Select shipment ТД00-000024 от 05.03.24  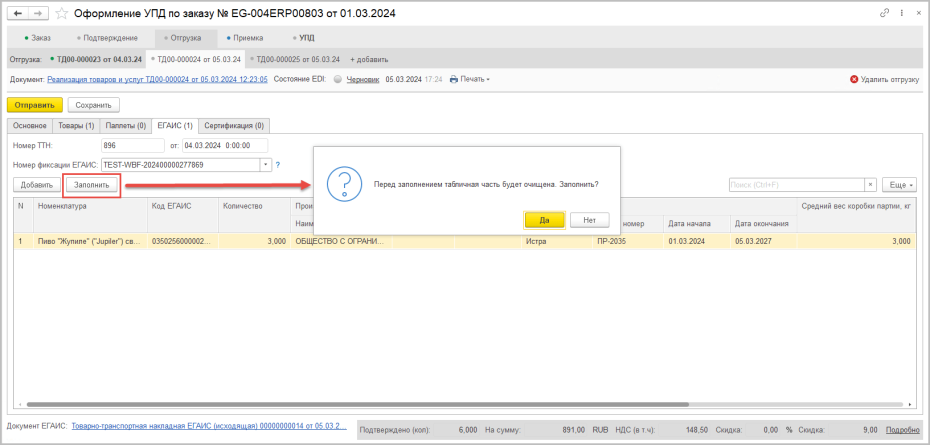click(x=195, y=59)
